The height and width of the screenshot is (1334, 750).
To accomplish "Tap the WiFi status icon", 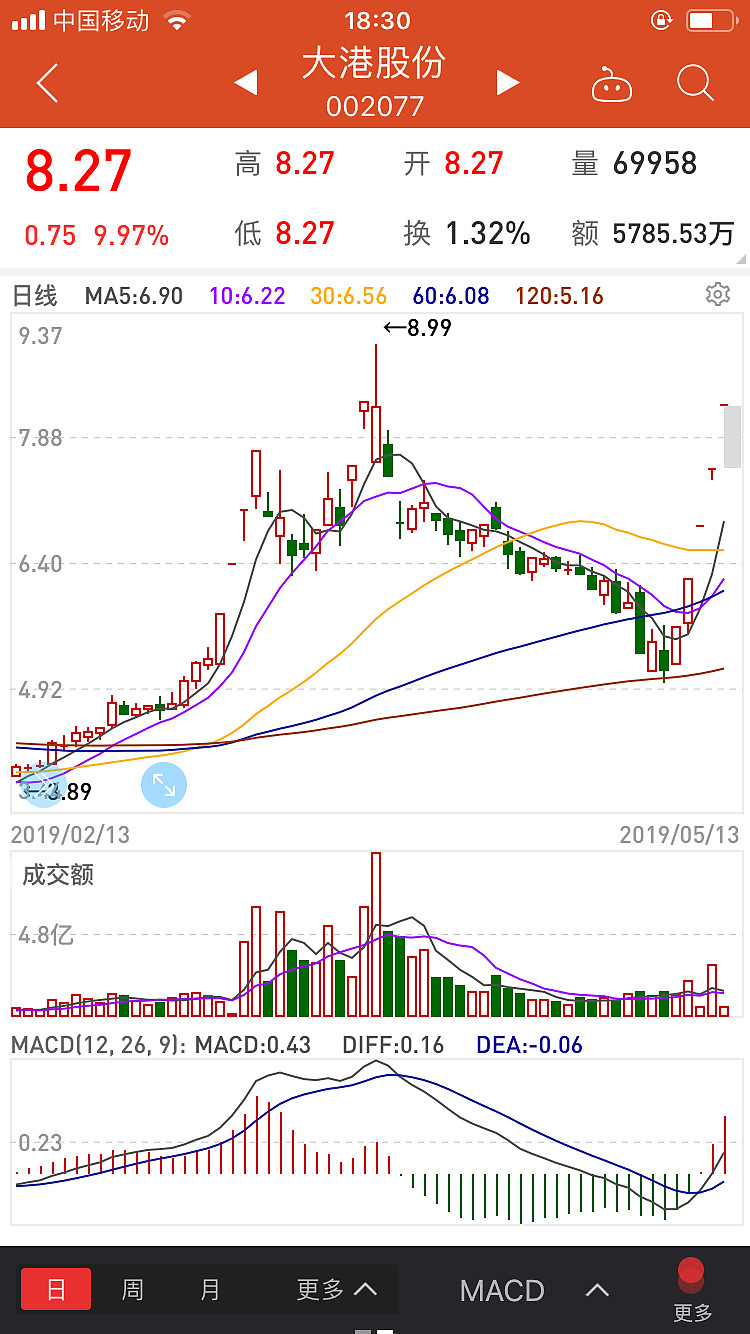I will coord(177,20).
